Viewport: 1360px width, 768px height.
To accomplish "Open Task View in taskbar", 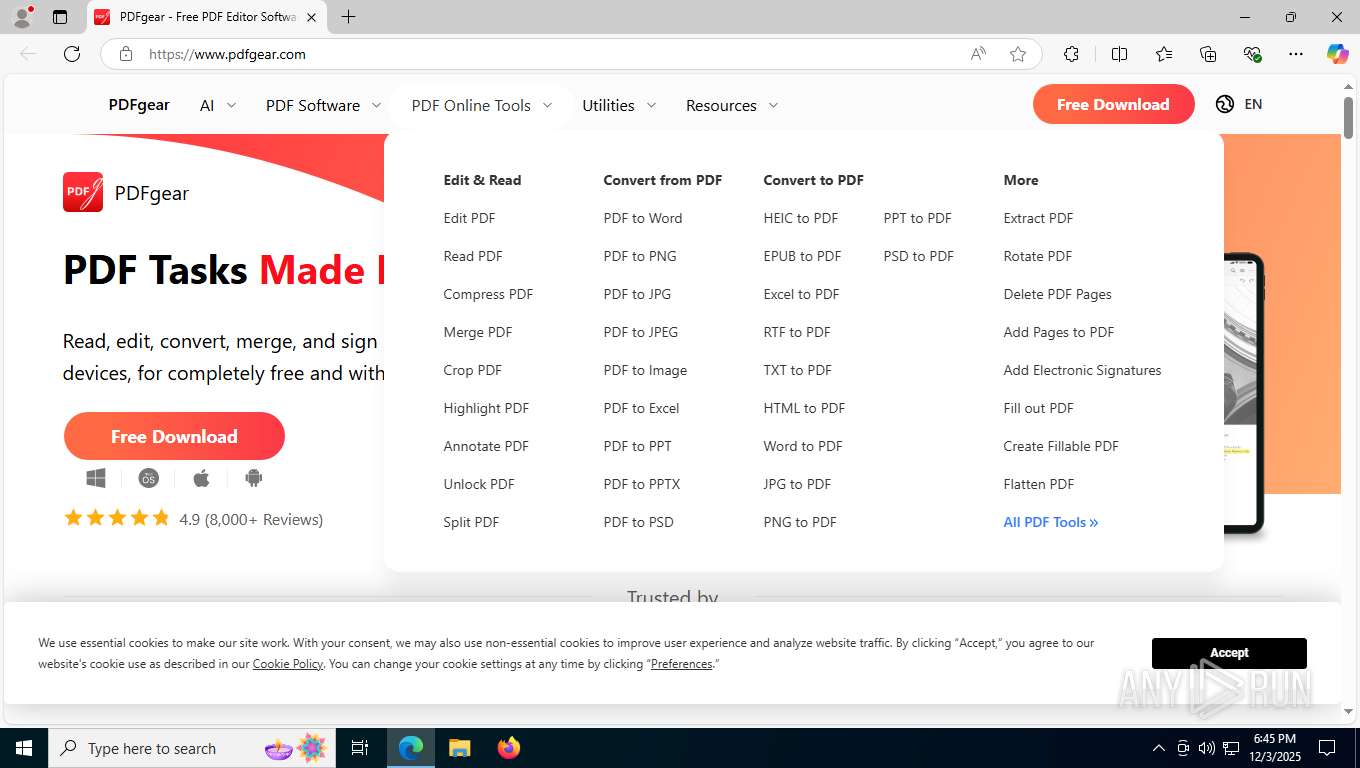I will click(x=360, y=748).
